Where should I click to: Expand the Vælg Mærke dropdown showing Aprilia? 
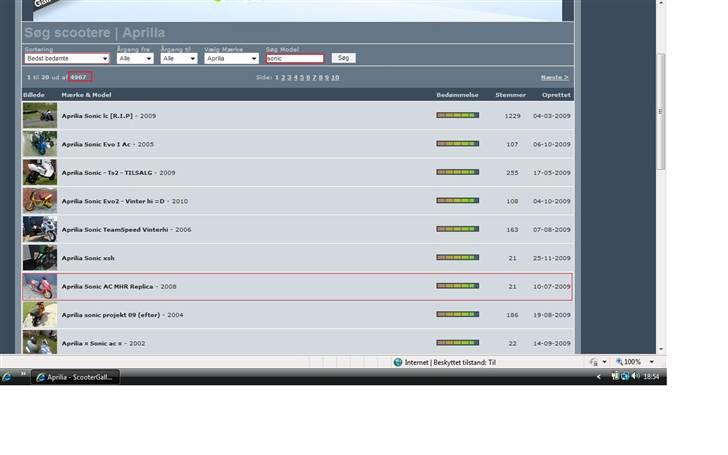tap(231, 59)
